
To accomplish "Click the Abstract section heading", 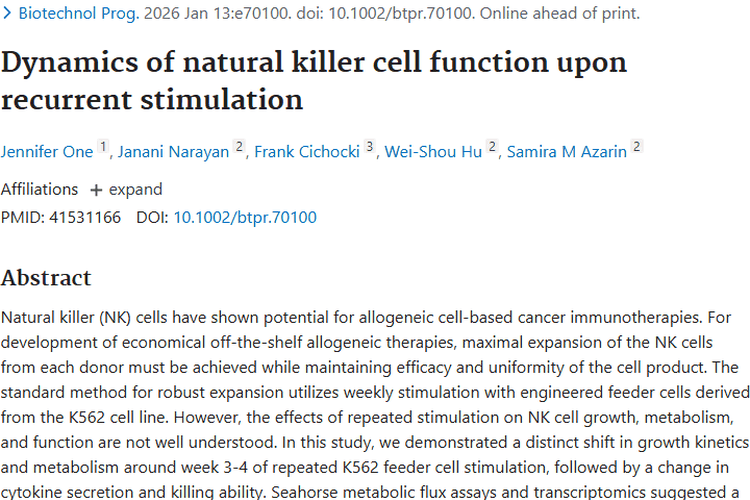I will click(46, 277).
